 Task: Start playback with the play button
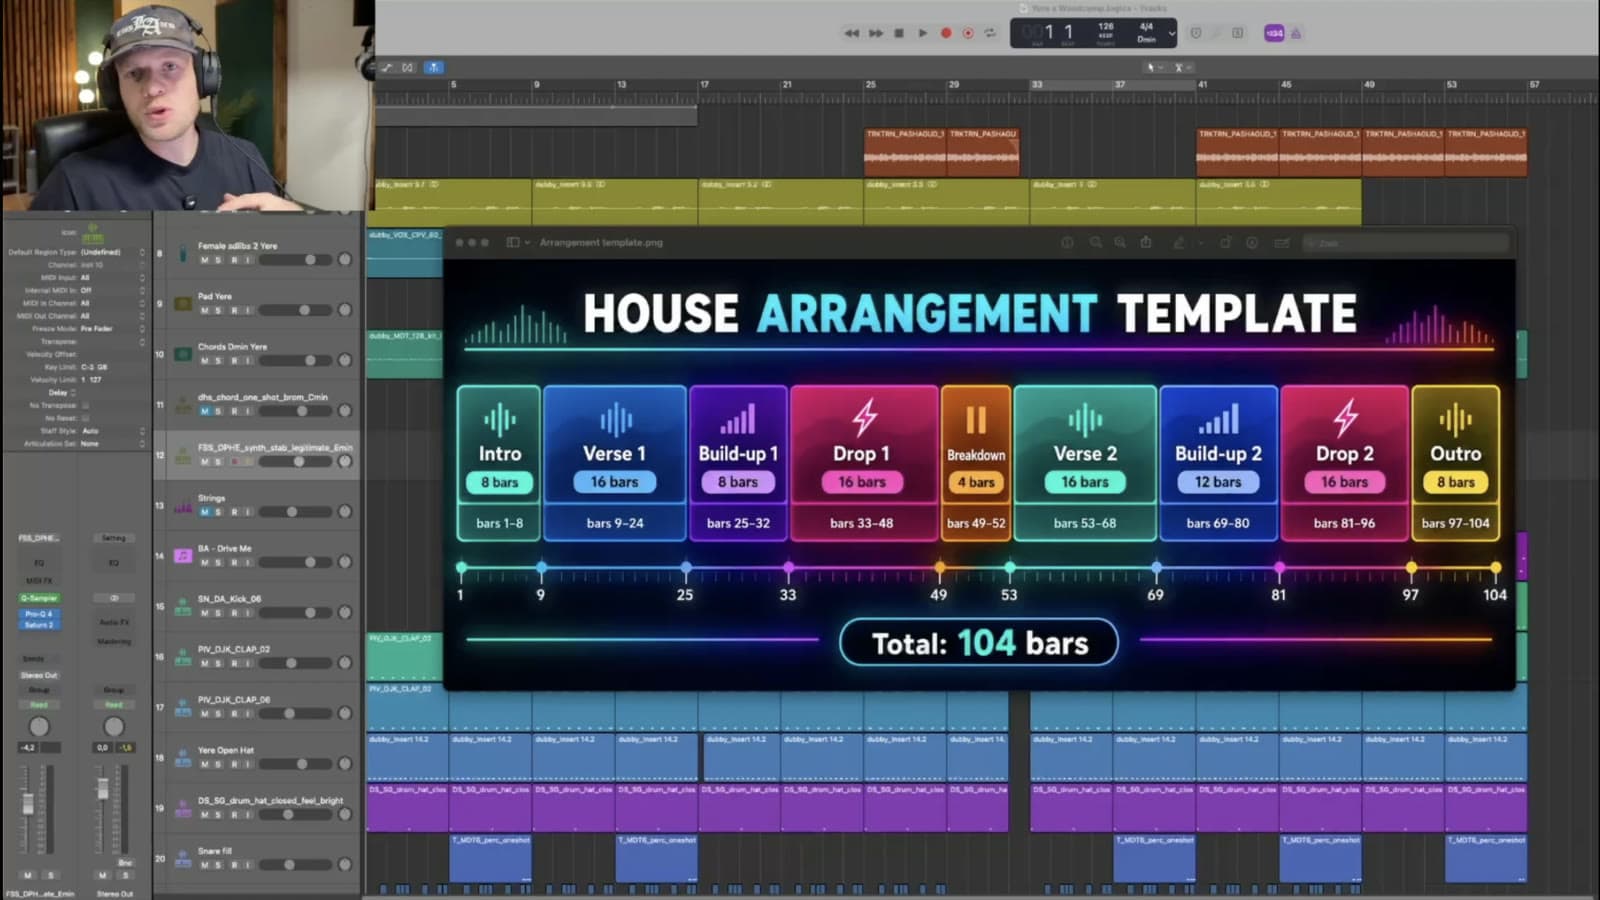coord(922,33)
